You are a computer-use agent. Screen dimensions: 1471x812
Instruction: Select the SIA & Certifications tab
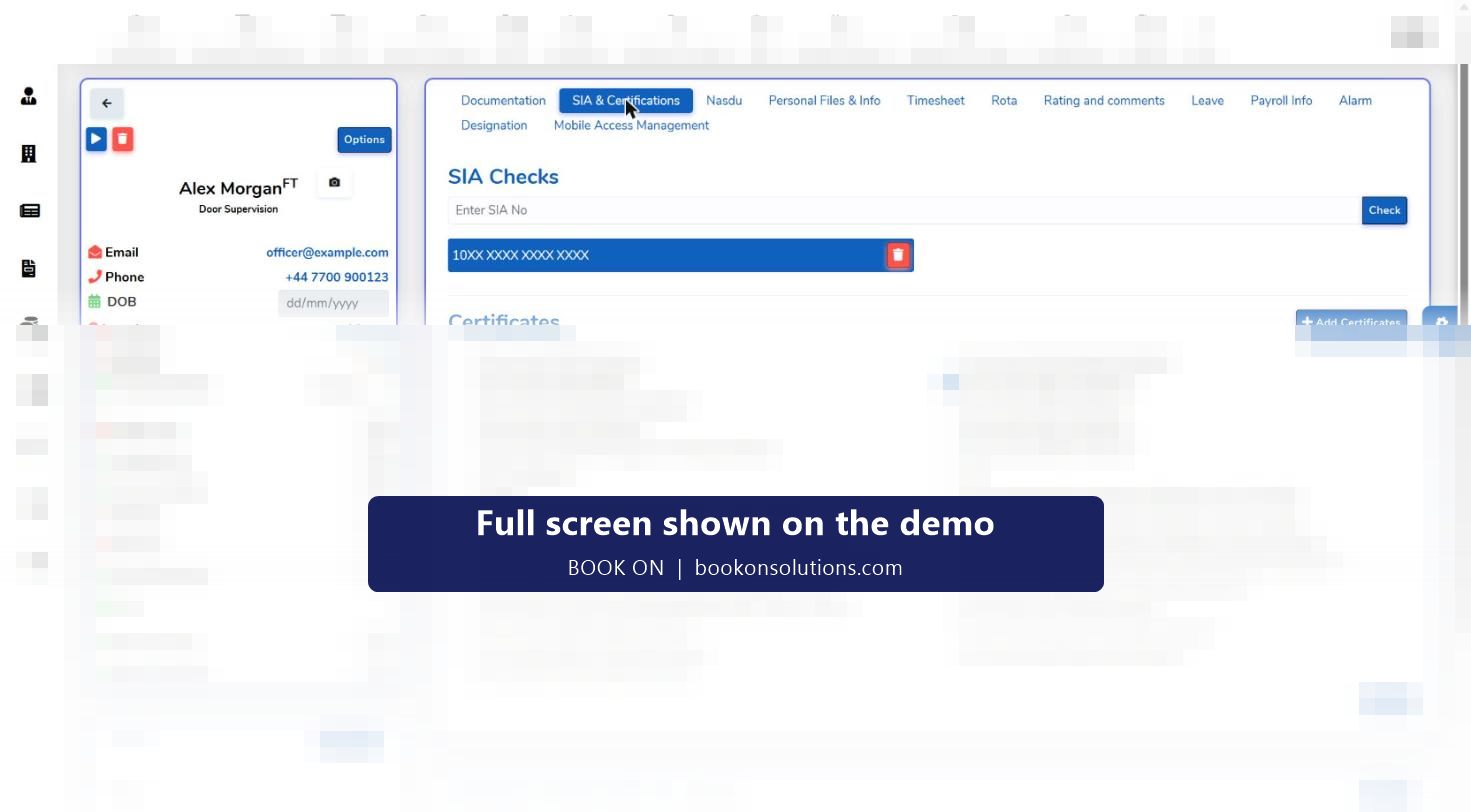tap(626, 100)
